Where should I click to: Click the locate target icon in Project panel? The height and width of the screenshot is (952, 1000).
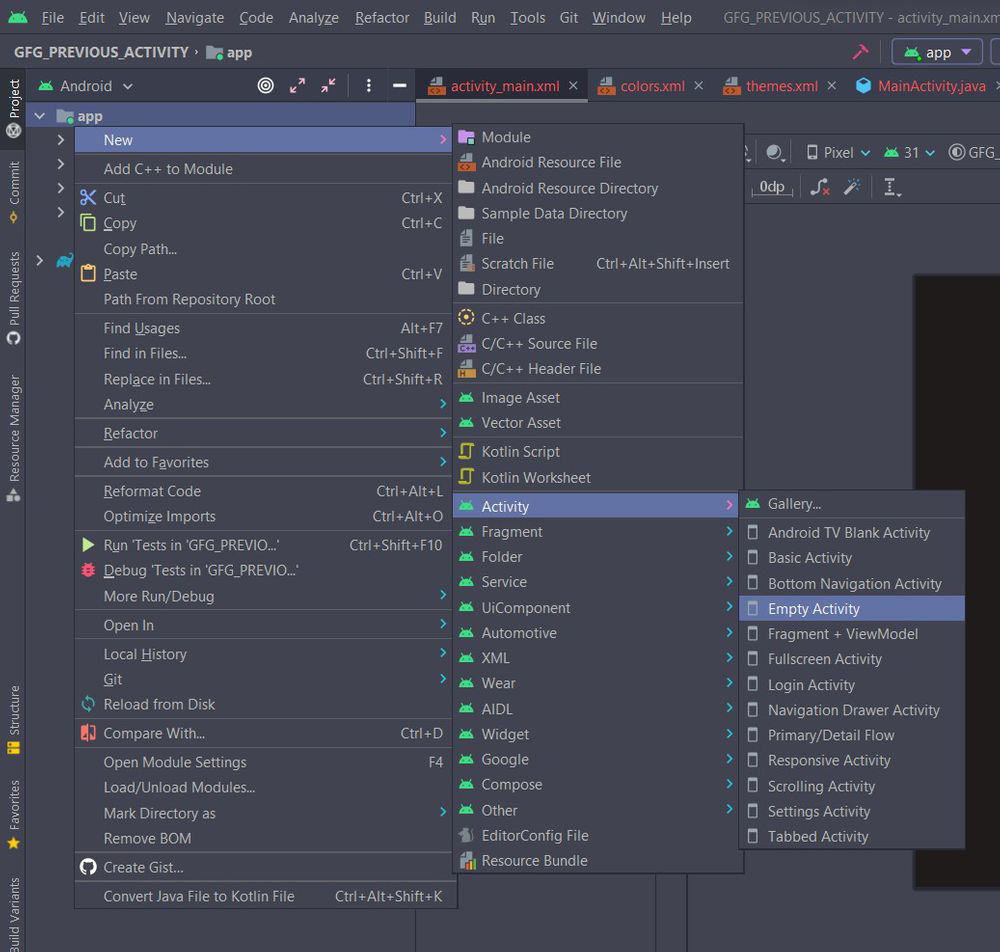pyautogui.click(x=265, y=86)
